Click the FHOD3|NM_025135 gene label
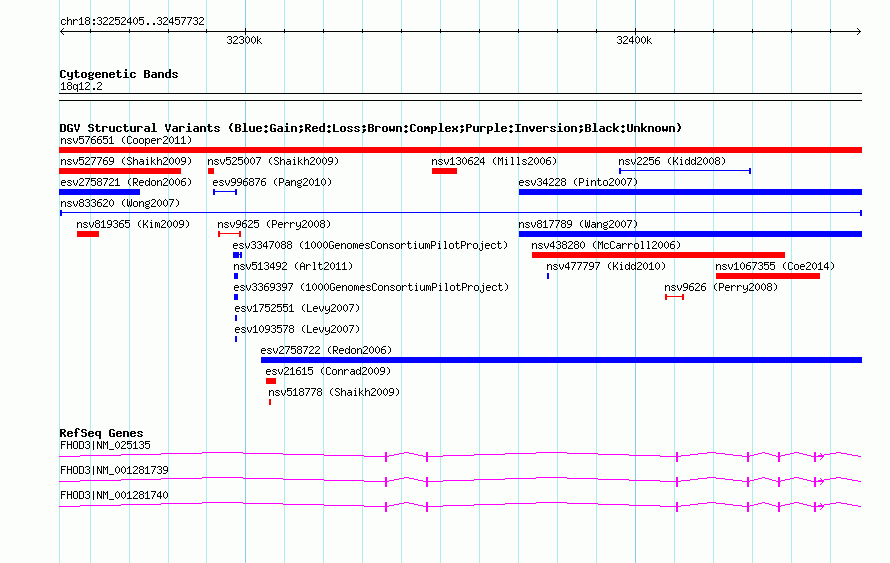 tap(105, 446)
